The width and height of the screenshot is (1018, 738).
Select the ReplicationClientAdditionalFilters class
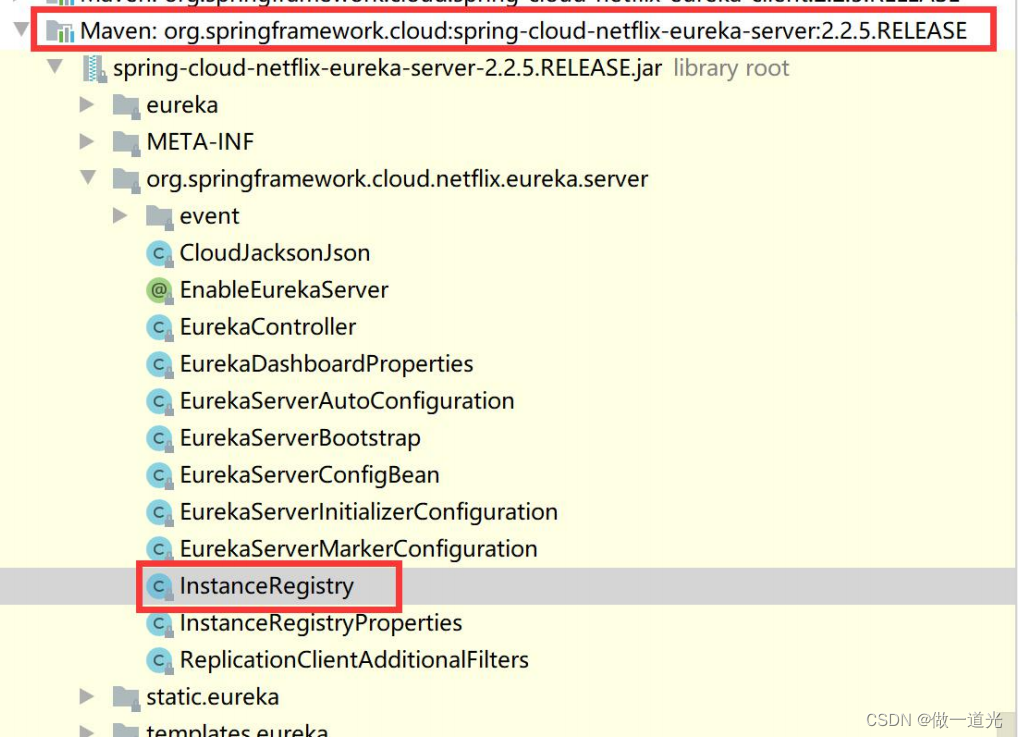click(x=353, y=659)
